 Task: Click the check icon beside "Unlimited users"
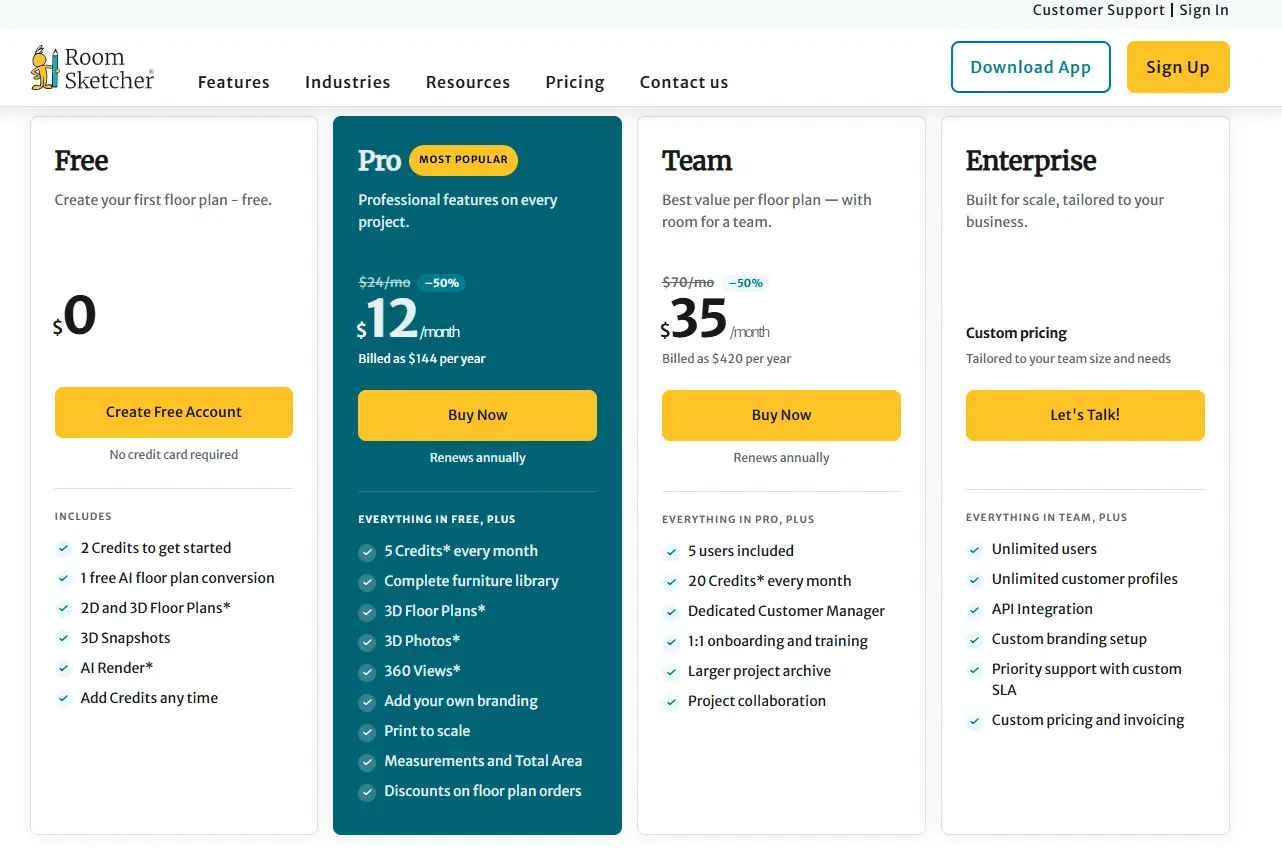click(x=975, y=550)
